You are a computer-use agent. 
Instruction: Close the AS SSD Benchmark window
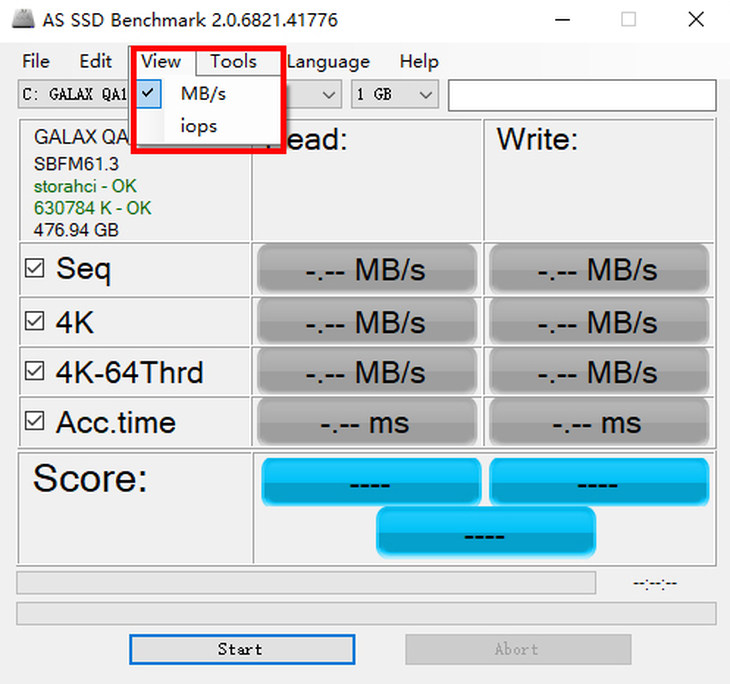pyautogui.click(x=696, y=20)
